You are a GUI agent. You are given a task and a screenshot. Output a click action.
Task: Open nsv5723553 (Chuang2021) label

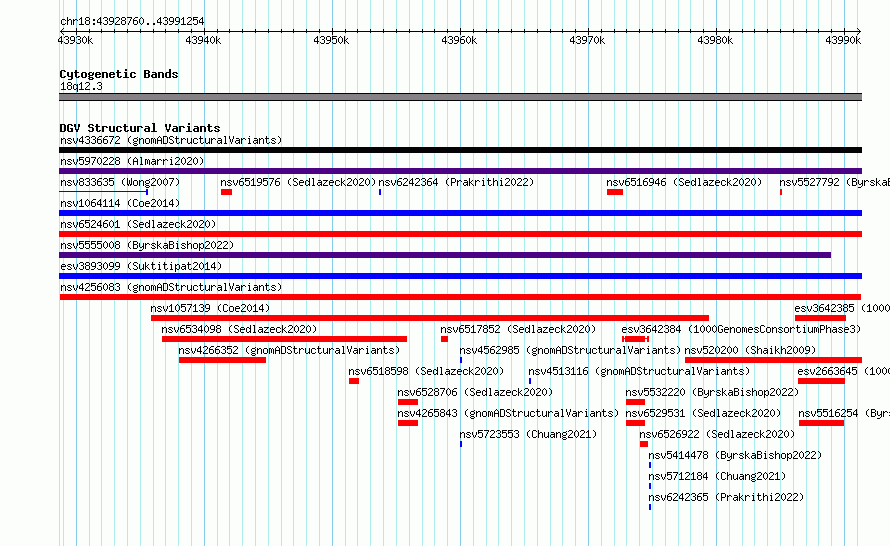(528, 434)
